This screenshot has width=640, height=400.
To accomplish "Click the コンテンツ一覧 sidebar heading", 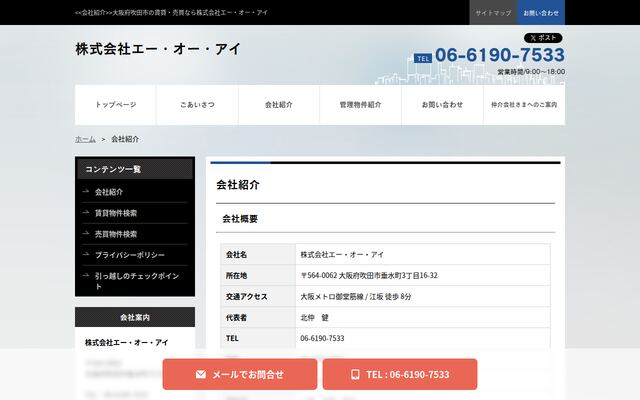I will [x=135, y=169].
